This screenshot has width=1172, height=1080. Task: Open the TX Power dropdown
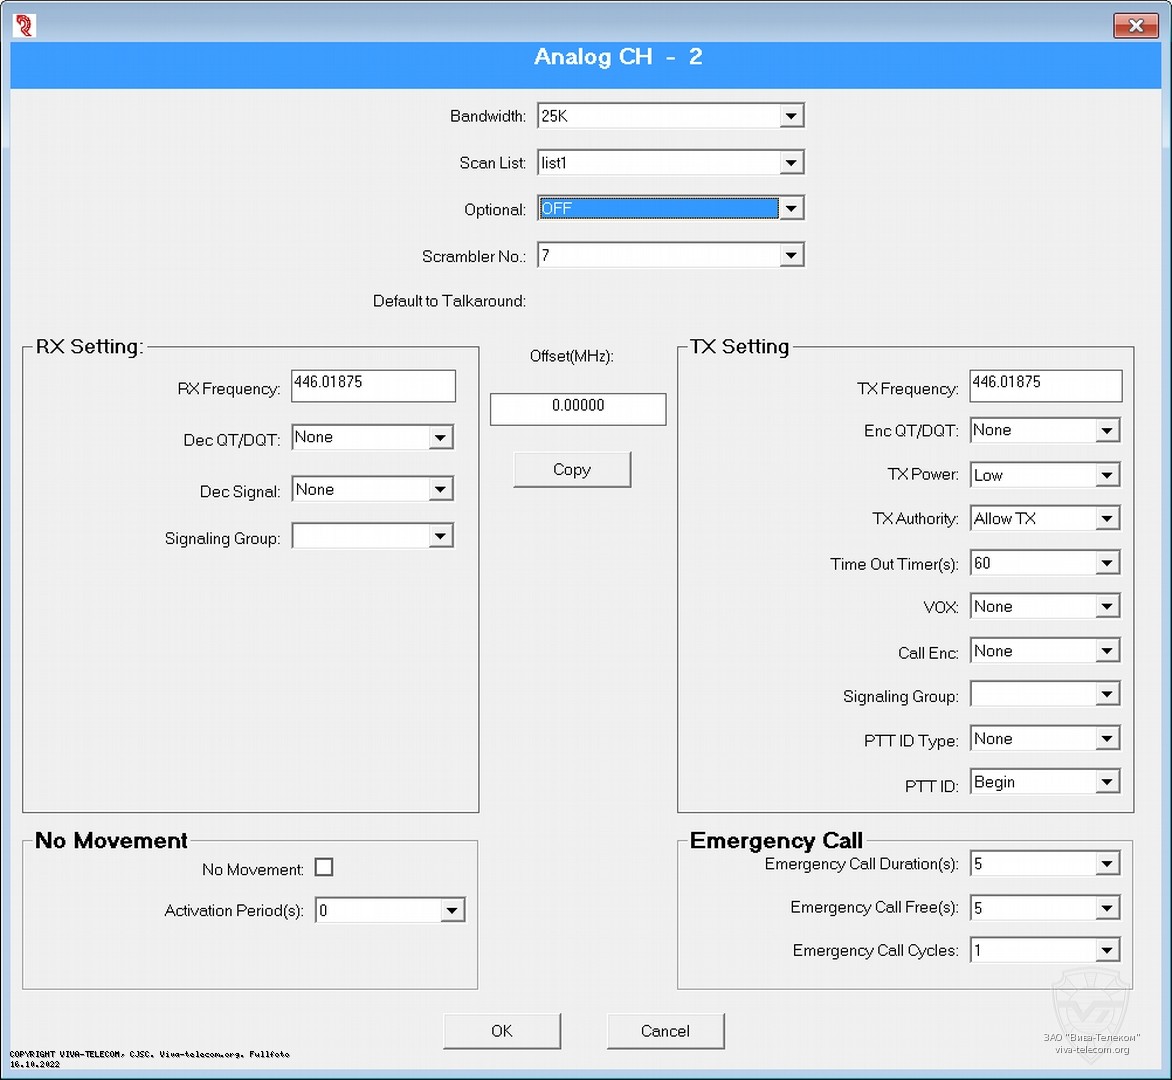pyautogui.click(x=1106, y=476)
